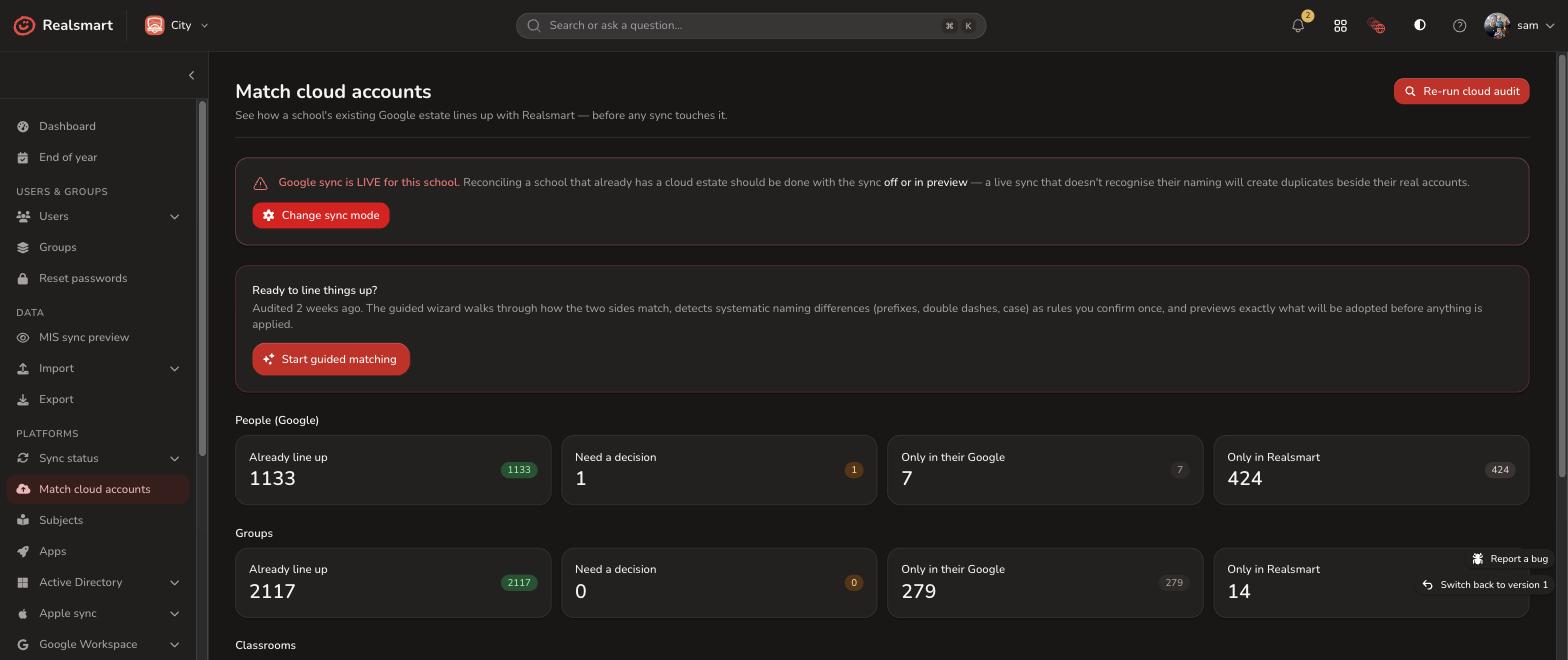
Task: Click Change sync mode button
Action: tap(321, 215)
